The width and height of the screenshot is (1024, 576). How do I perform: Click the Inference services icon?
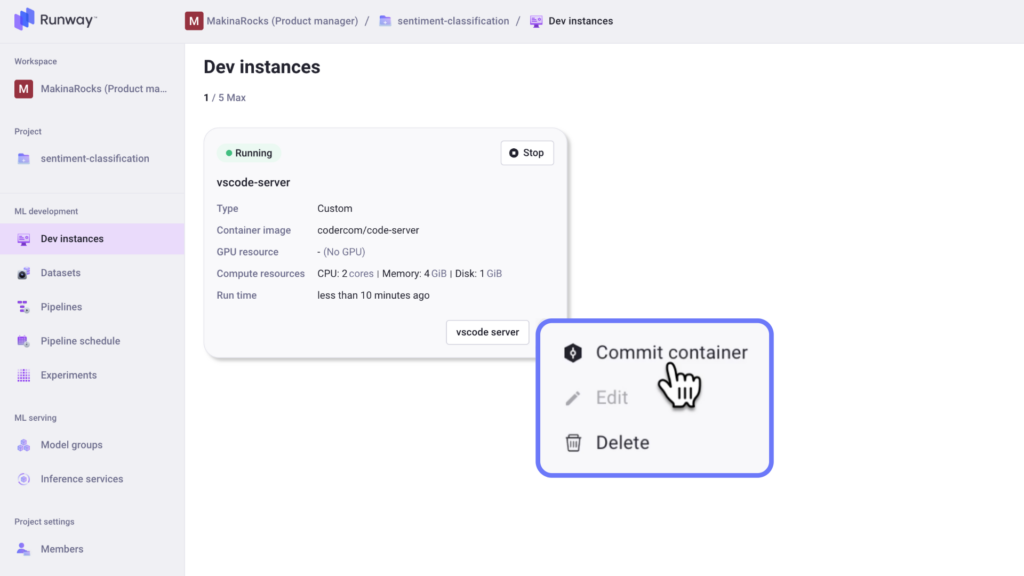pos(24,479)
